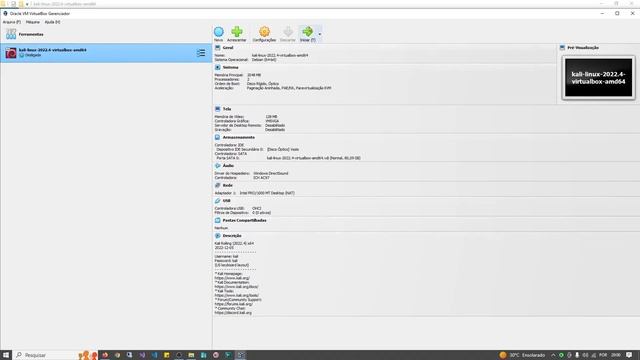The image size is (640, 360).
Task: Start the VM with Iniciar arrow
Action: (x=308, y=31)
